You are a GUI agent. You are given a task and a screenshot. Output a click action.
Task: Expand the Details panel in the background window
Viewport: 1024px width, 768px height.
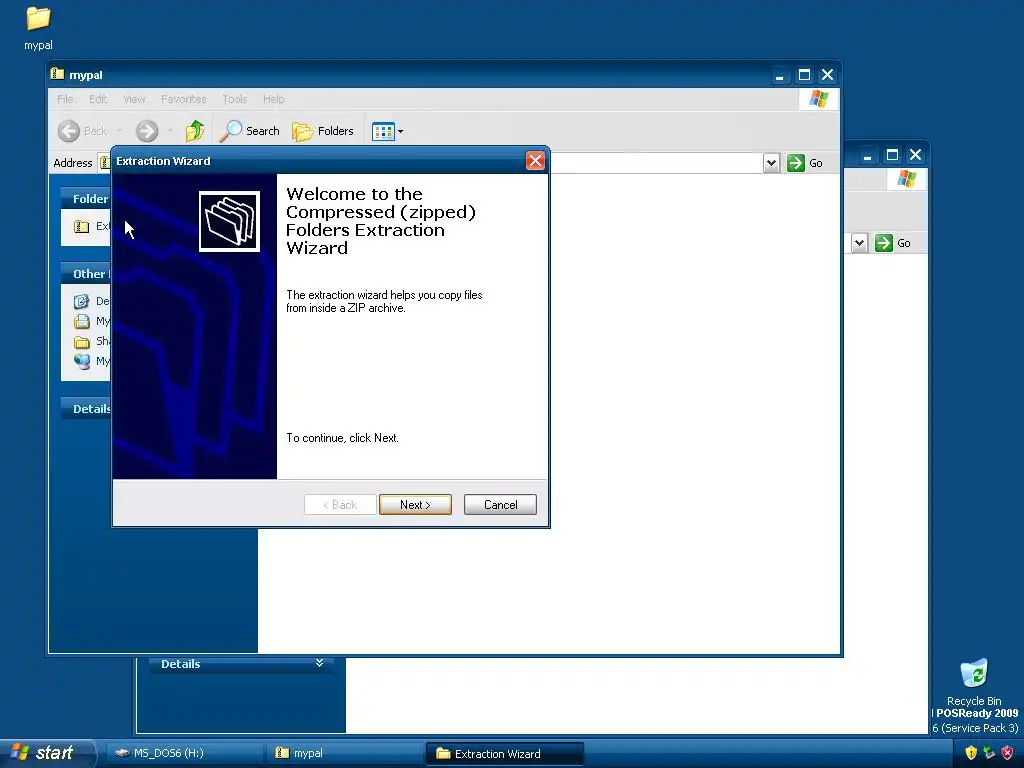(x=319, y=663)
